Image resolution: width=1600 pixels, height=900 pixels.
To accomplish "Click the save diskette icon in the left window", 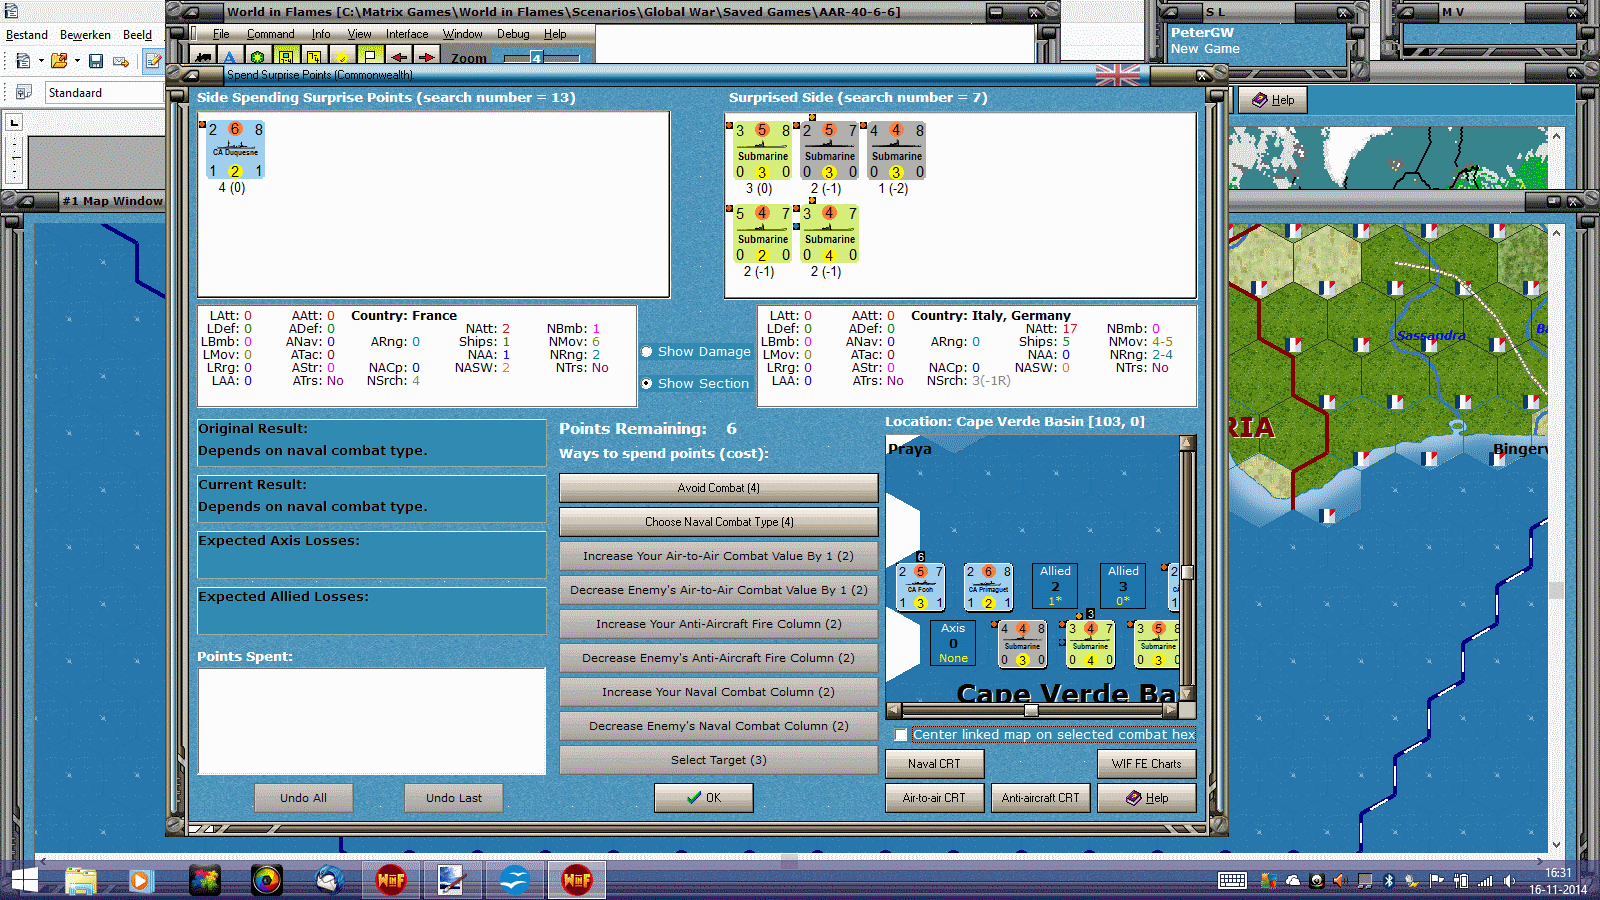I will pyautogui.click(x=96, y=61).
